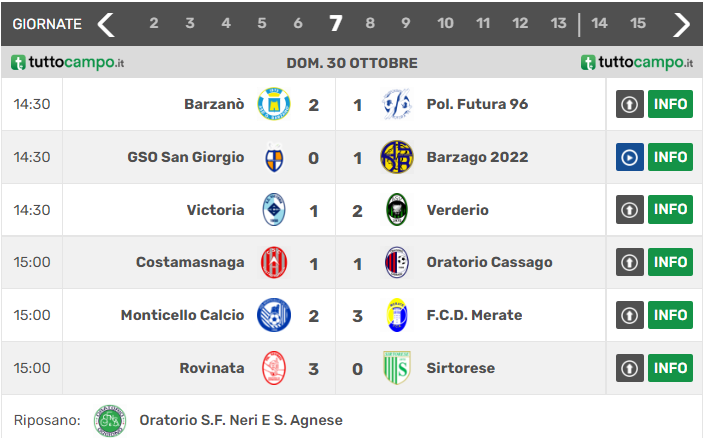The width and height of the screenshot is (705, 438).
Task: Go to previous matchdays arrow
Action: pos(106,24)
